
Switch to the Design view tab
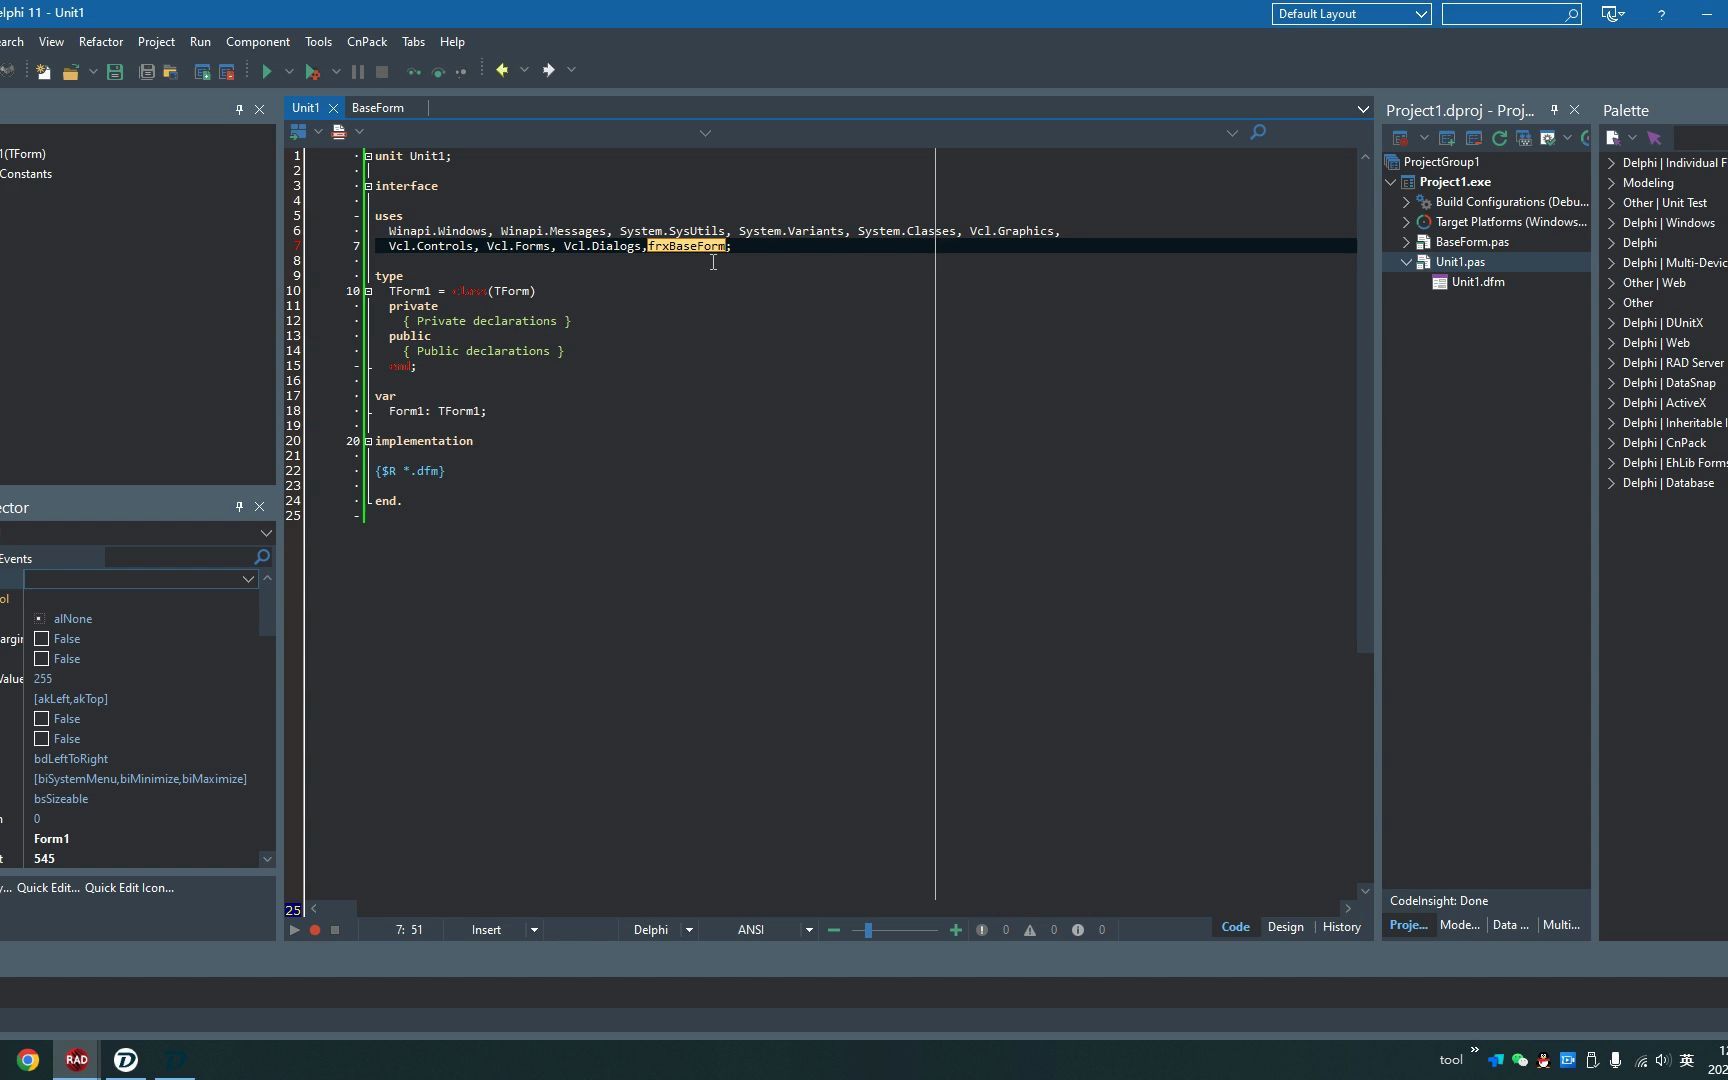tap(1285, 927)
